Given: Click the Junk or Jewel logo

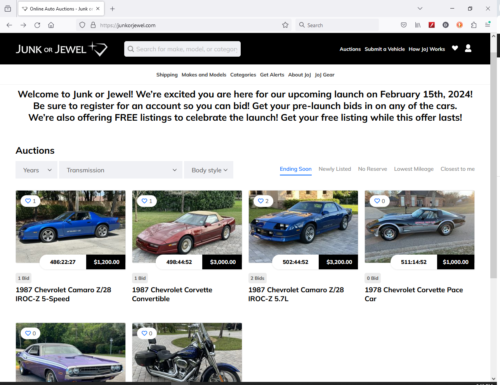Looking at the screenshot, I should click(62, 49).
